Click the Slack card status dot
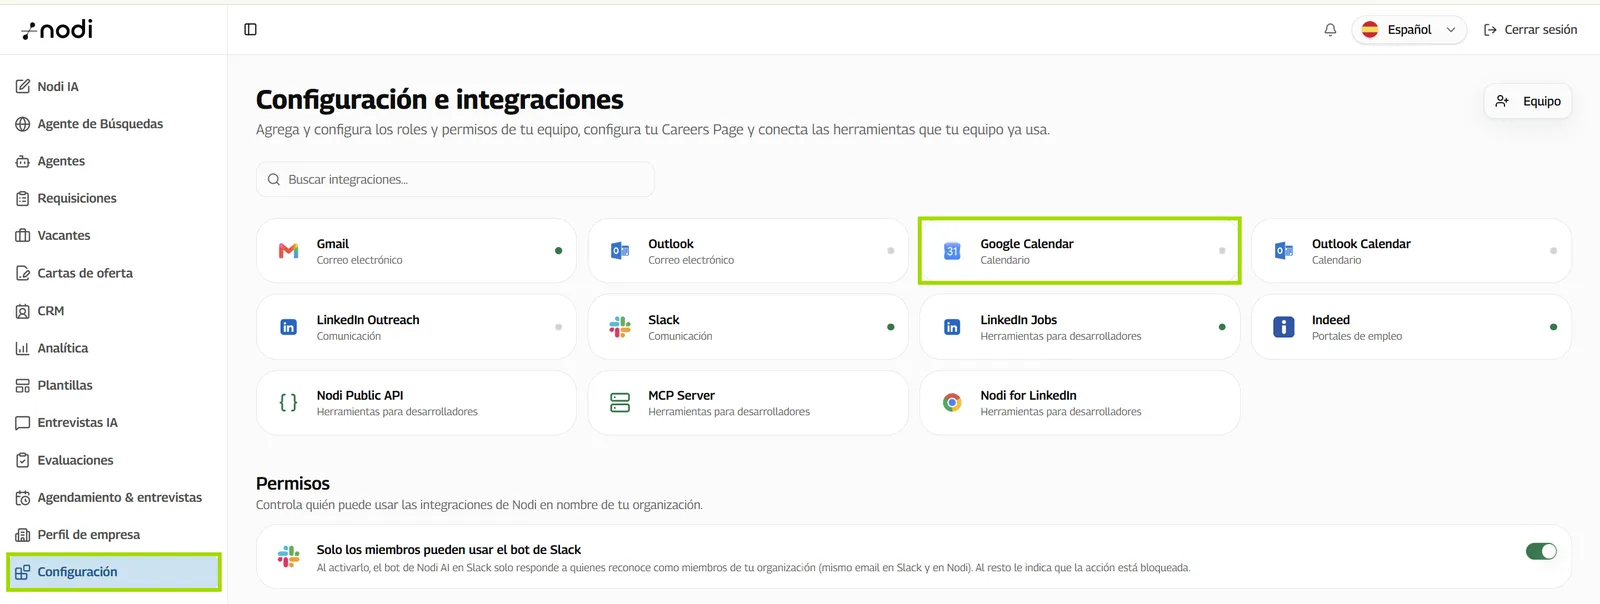 [890, 327]
